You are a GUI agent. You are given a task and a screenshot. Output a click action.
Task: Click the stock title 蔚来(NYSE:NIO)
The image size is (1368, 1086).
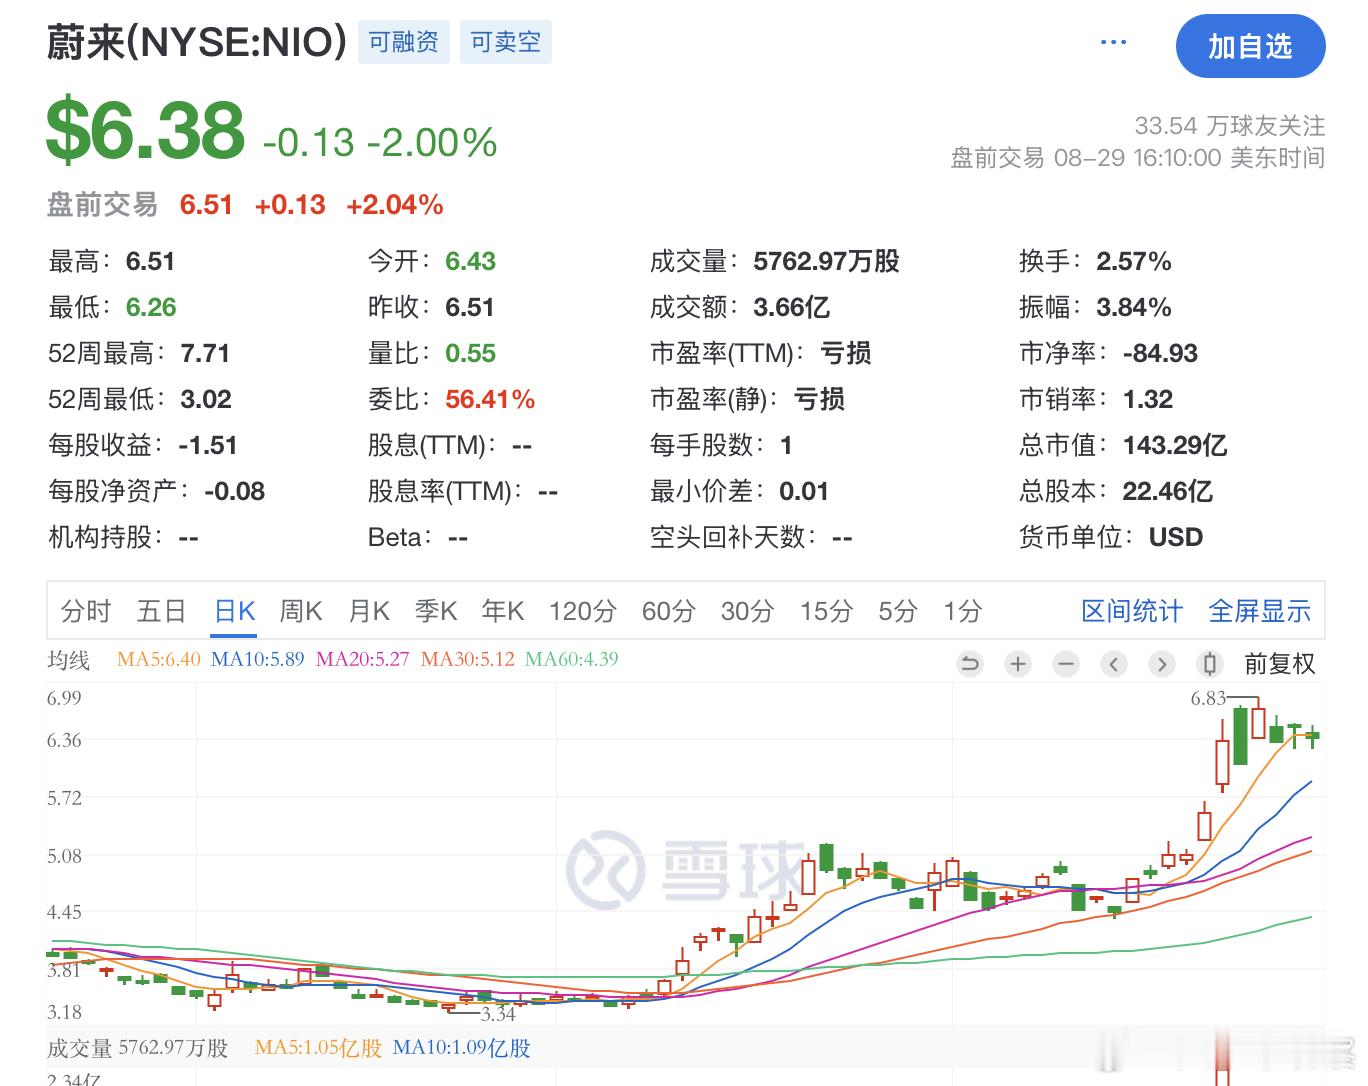click(x=197, y=42)
